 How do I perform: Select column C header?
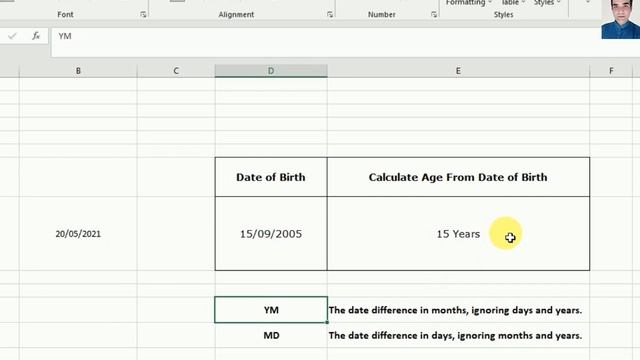[x=176, y=71]
